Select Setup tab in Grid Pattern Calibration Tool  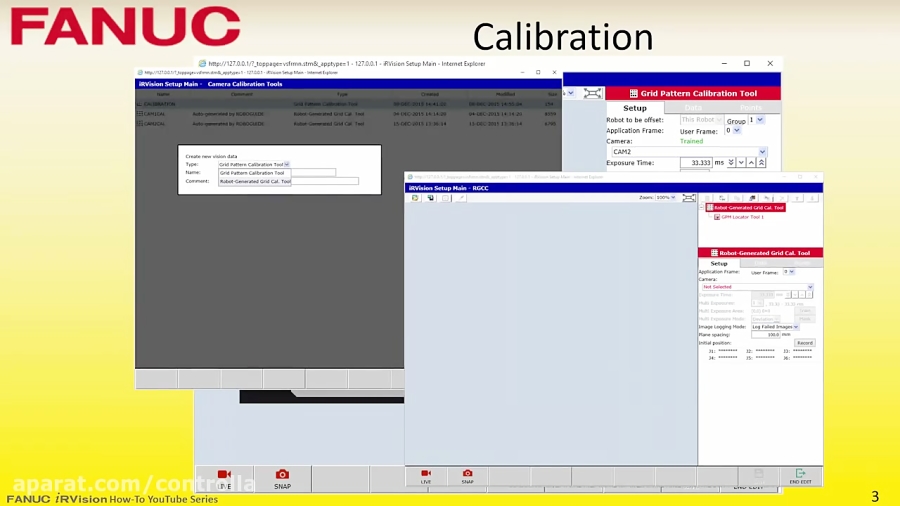(x=635, y=108)
